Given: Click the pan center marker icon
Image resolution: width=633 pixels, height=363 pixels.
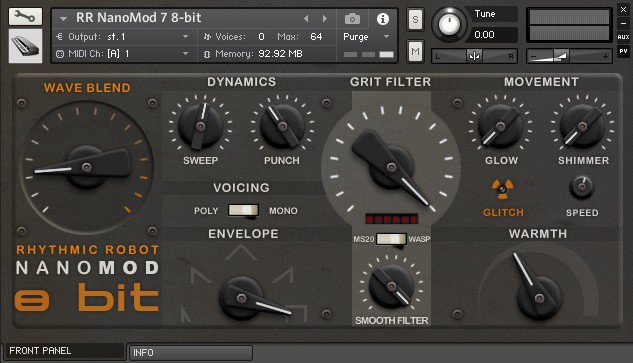Looking at the screenshot, I should pyautogui.click(x=474, y=56).
